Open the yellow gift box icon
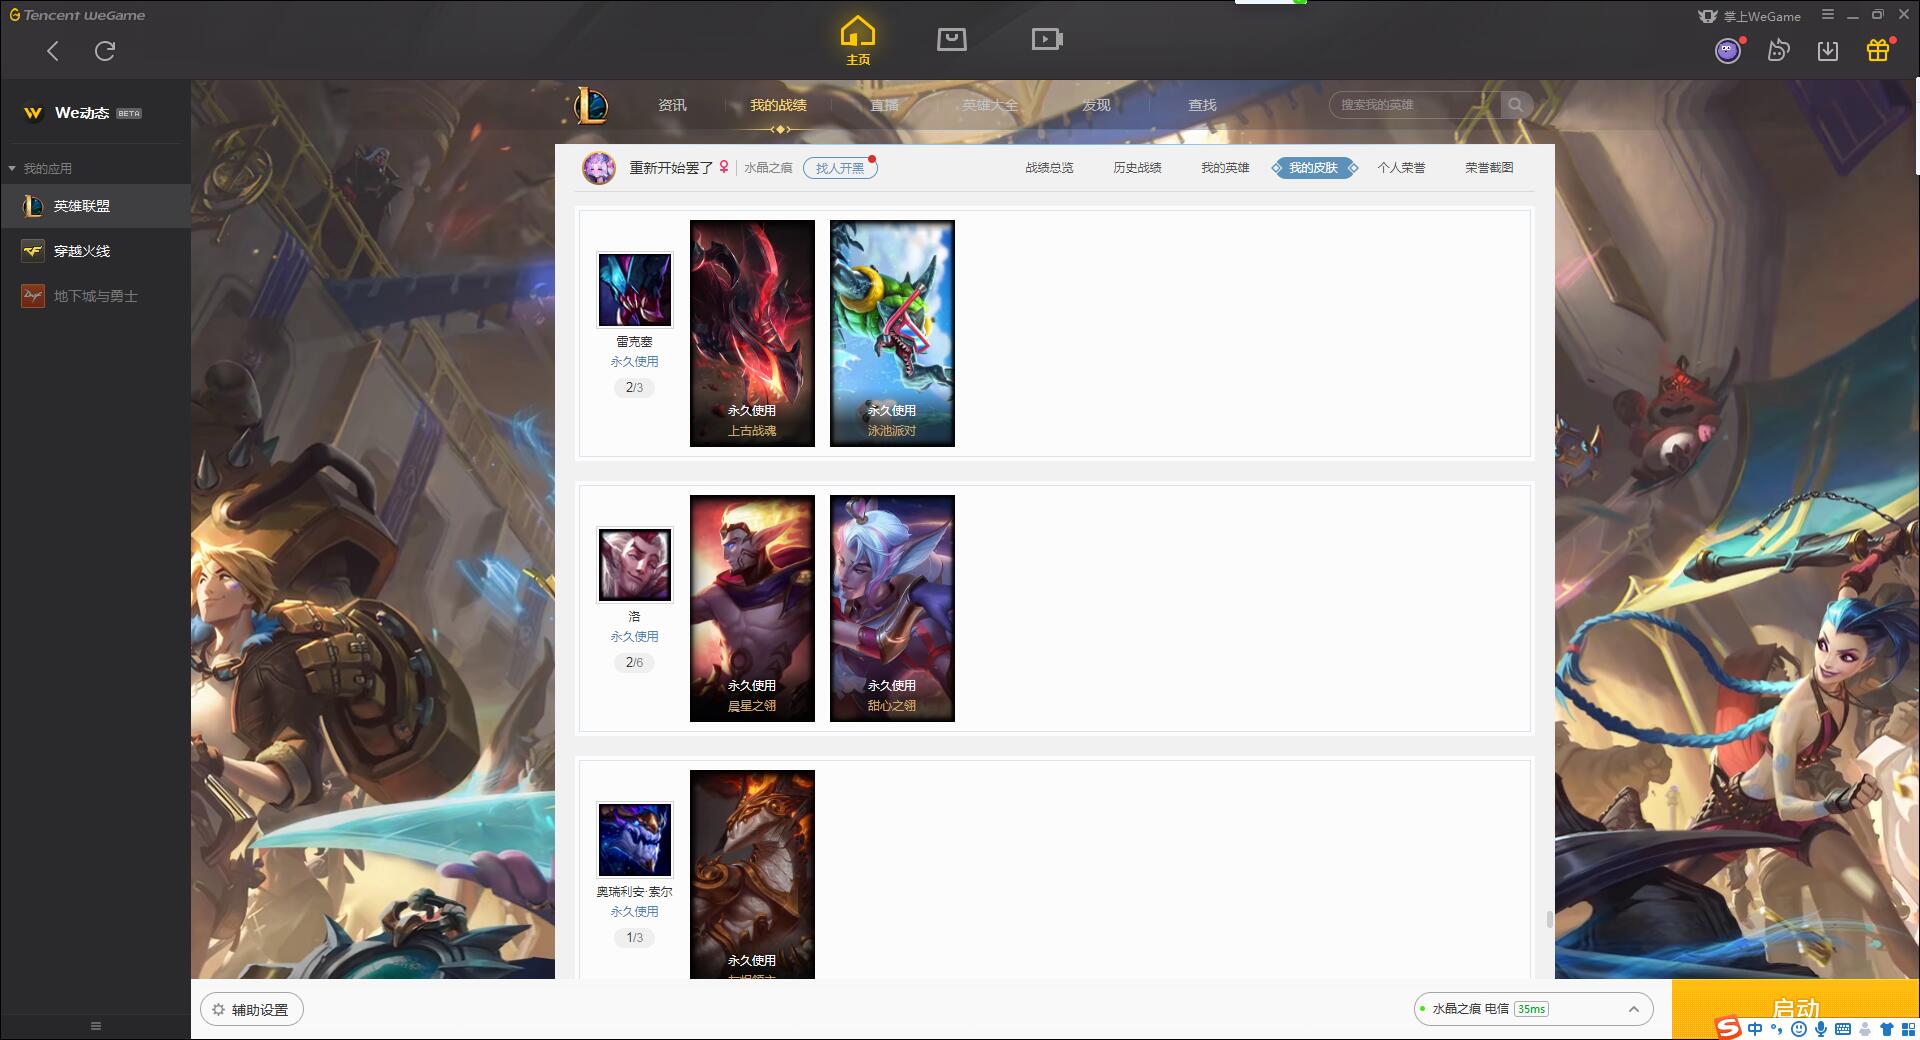Viewport: 1920px width, 1040px height. point(1878,50)
